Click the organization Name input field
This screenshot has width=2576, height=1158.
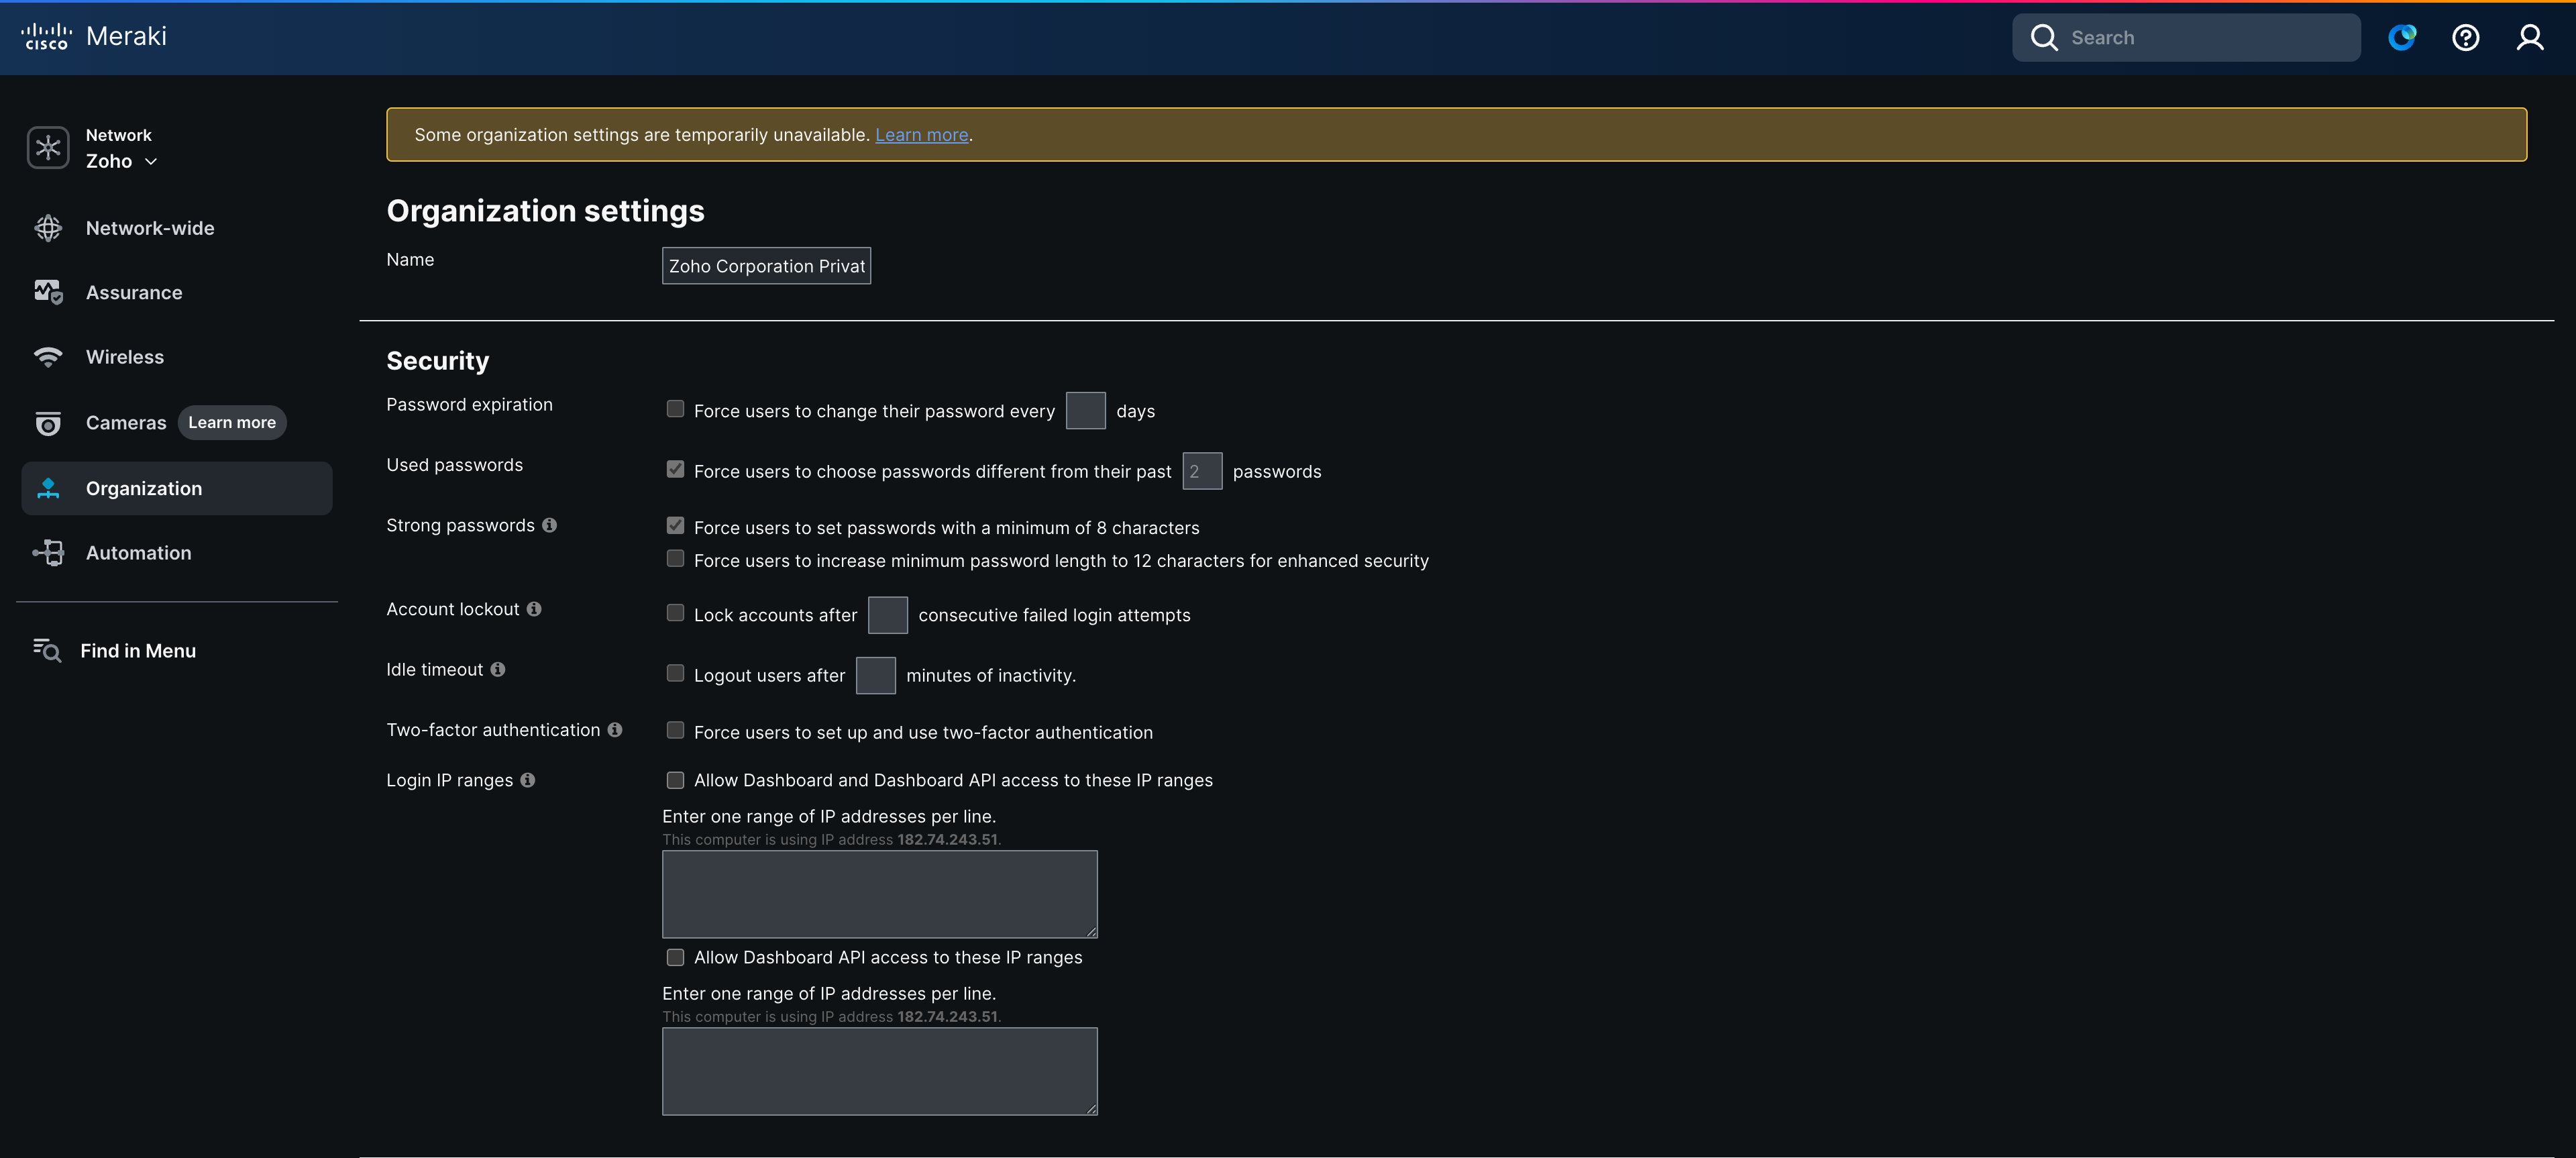pyautogui.click(x=766, y=266)
